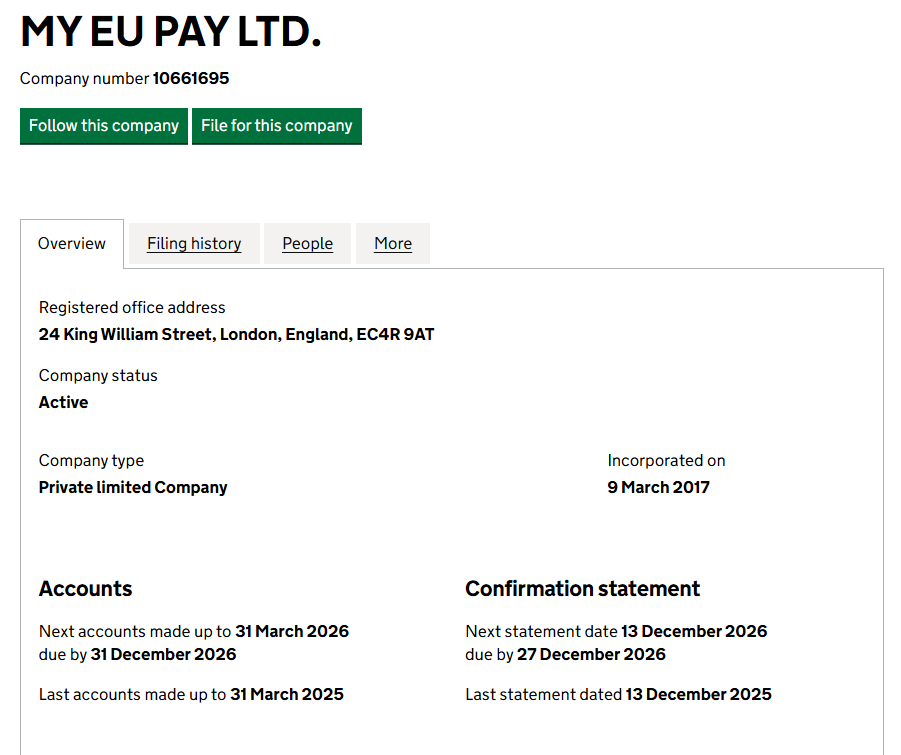Click the incorporation date 9 March 2017
This screenshot has height=755, width=901.
pyautogui.click(x=658, y=487)
